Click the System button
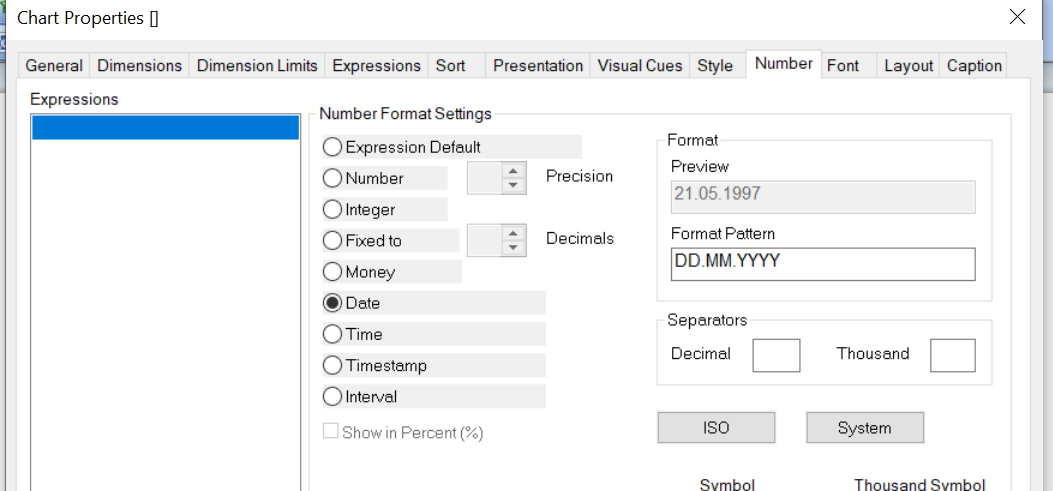Image resolution: width=1053 pixels, height=491 pixels. (865, 428)
